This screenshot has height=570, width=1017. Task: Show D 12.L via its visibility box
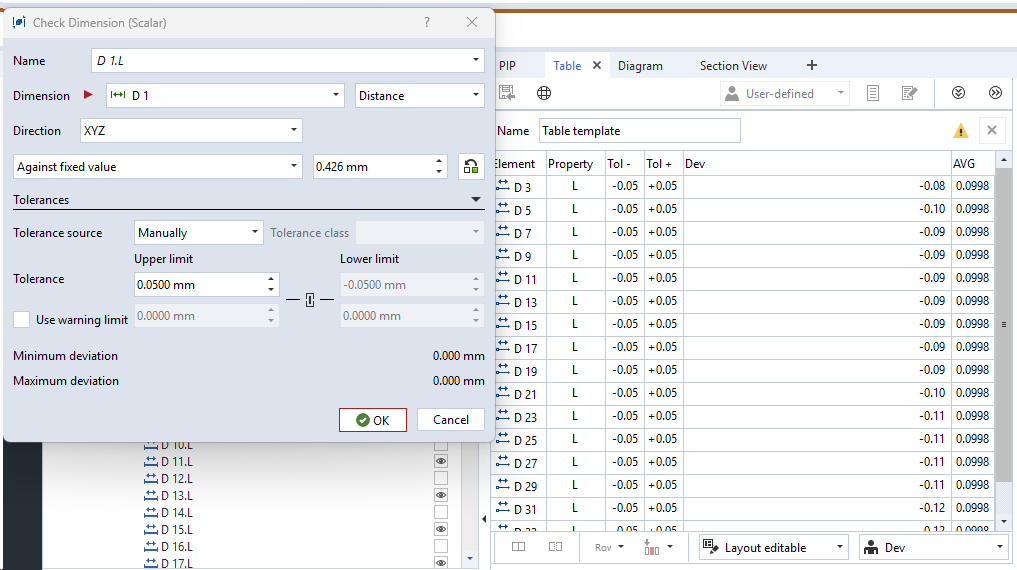[x=440, y=479]
